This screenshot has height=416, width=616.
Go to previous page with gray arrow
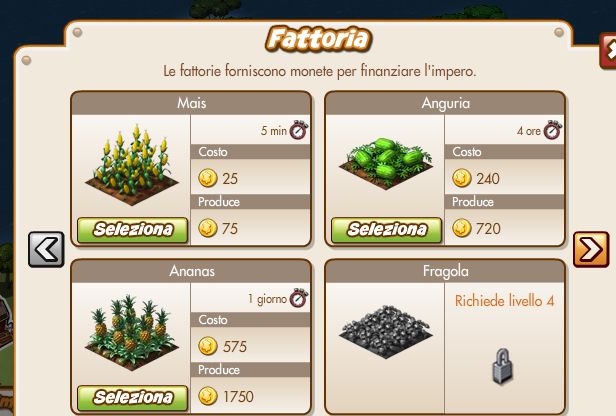coord(46,249)
